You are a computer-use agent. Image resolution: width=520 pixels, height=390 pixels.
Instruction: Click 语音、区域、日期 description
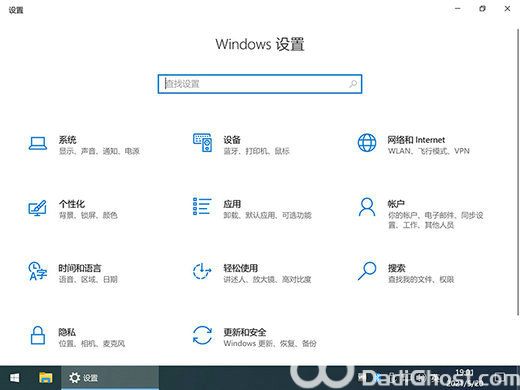click(88, 279)
